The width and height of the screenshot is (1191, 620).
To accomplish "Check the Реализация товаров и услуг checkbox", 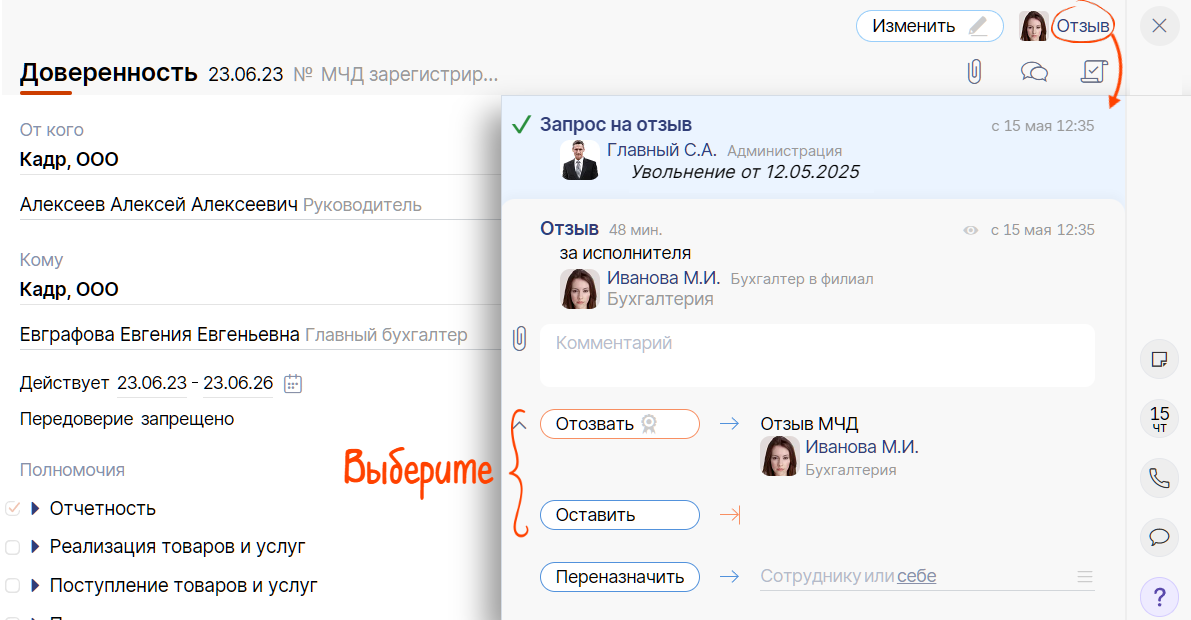I will [13, 547].
